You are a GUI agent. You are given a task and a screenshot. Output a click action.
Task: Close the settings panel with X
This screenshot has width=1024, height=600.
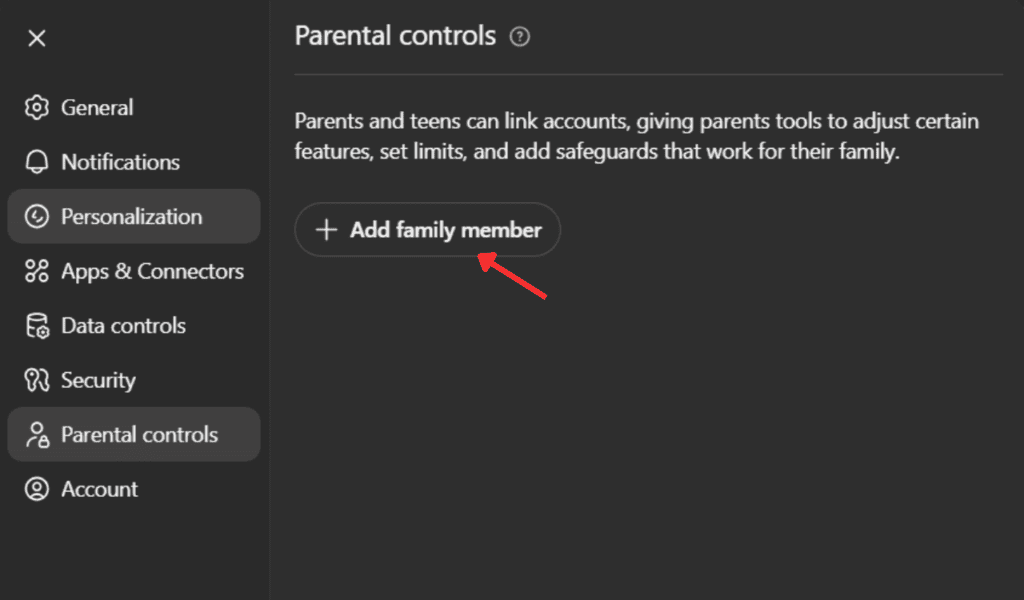[37, 38]
